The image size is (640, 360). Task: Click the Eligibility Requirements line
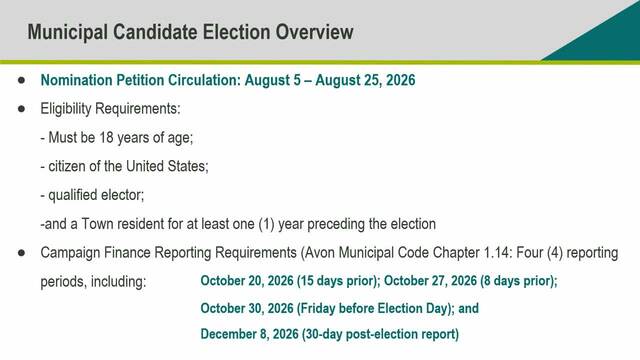click(x=110, y=109)
